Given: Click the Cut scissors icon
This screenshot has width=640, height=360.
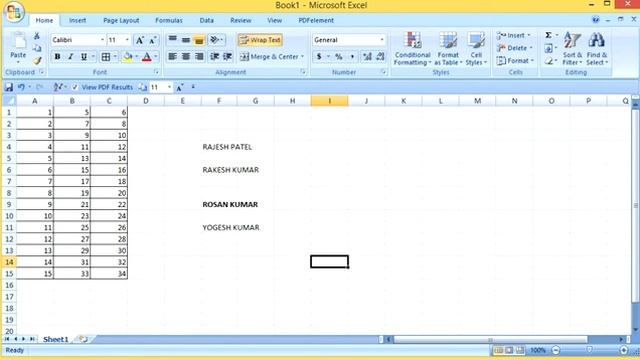Looking at the screenshot, I should tap(37, 36).
